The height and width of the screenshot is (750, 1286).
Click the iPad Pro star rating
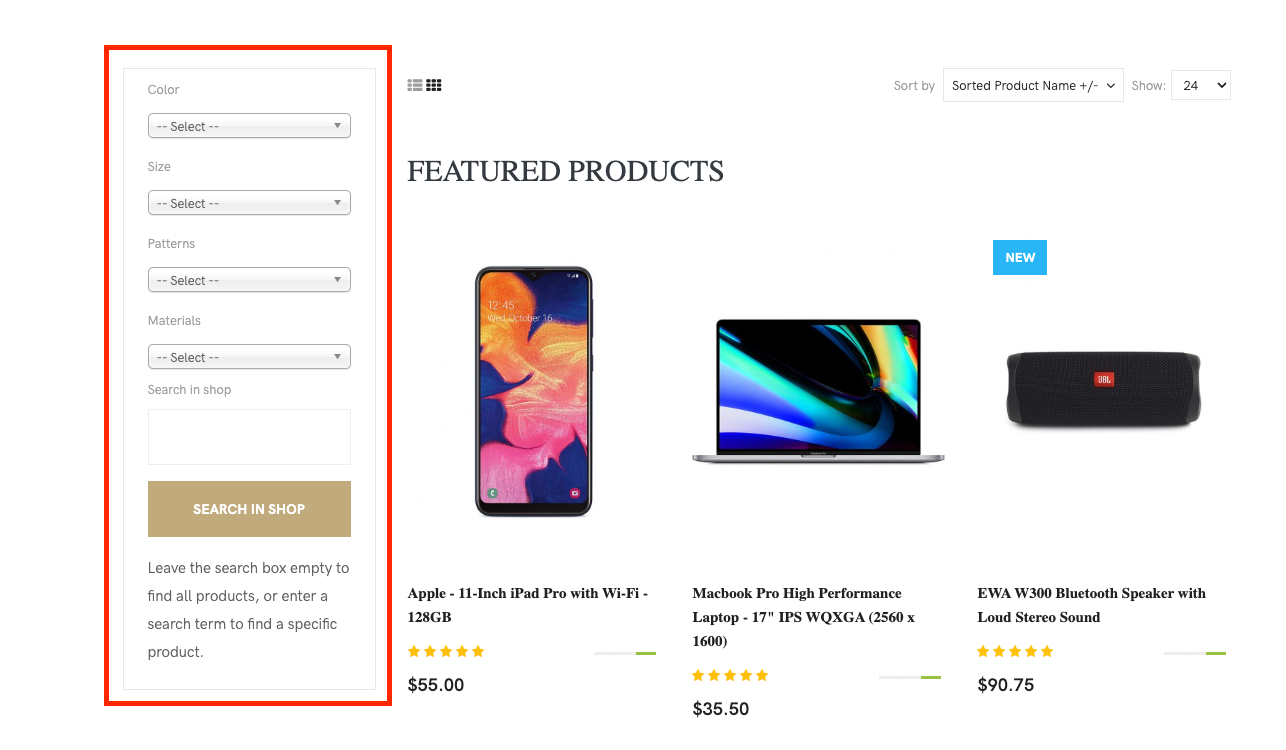pyautogui.click(x=446, y=652)
